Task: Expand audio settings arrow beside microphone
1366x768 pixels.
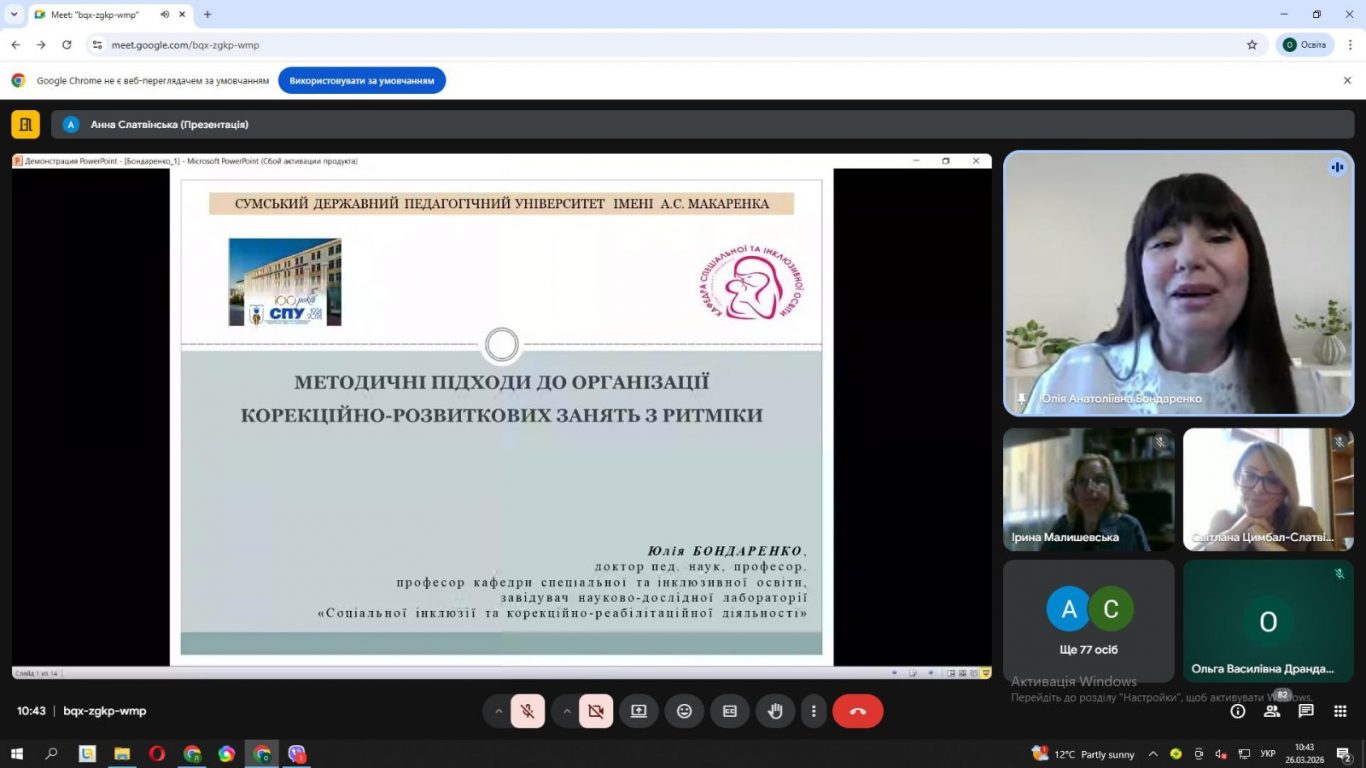Action: coord(498,711)
